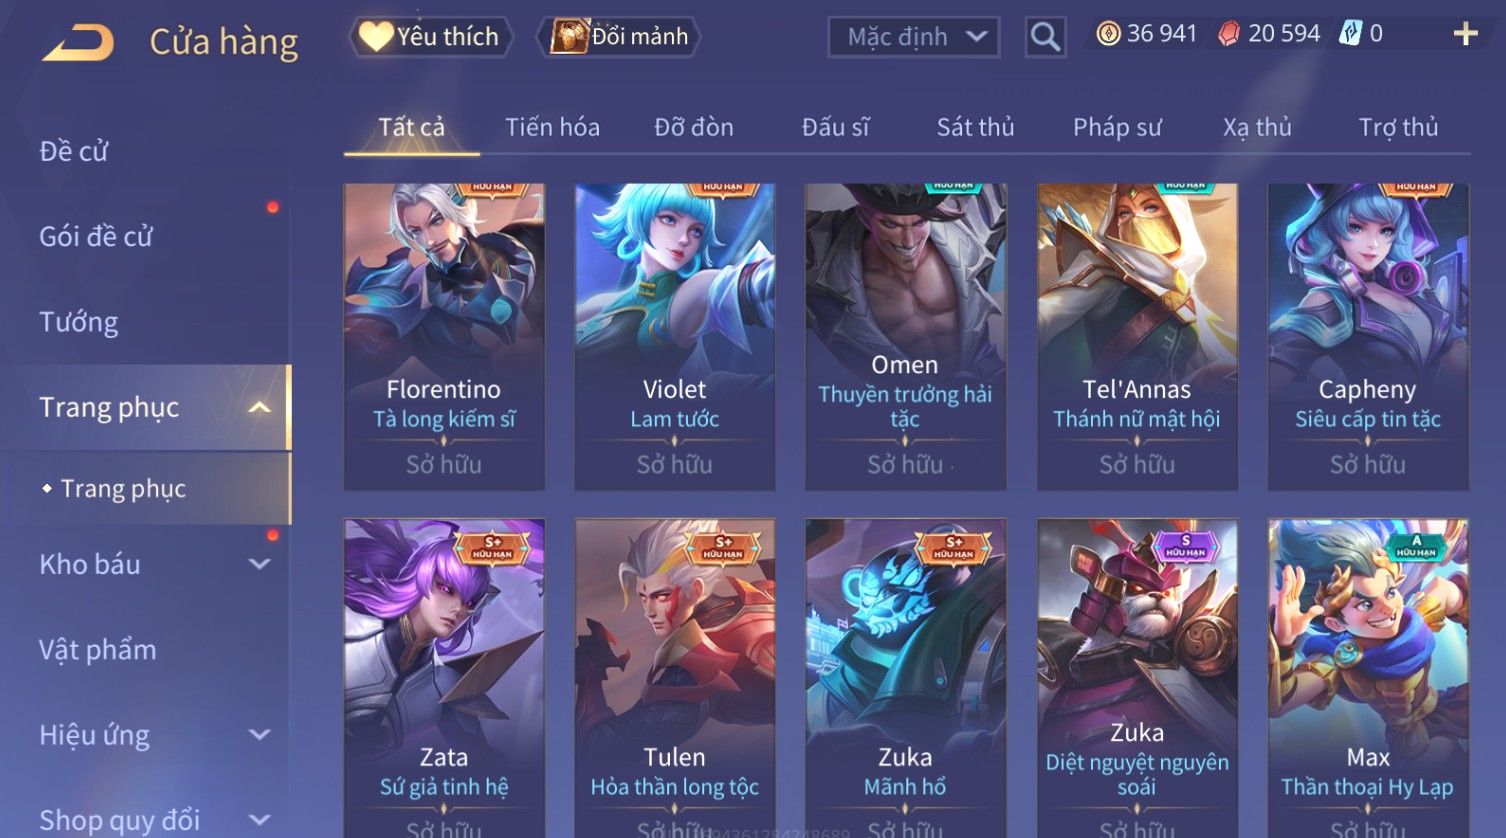Expand the Kho báu sidebar section

(259, 564)
